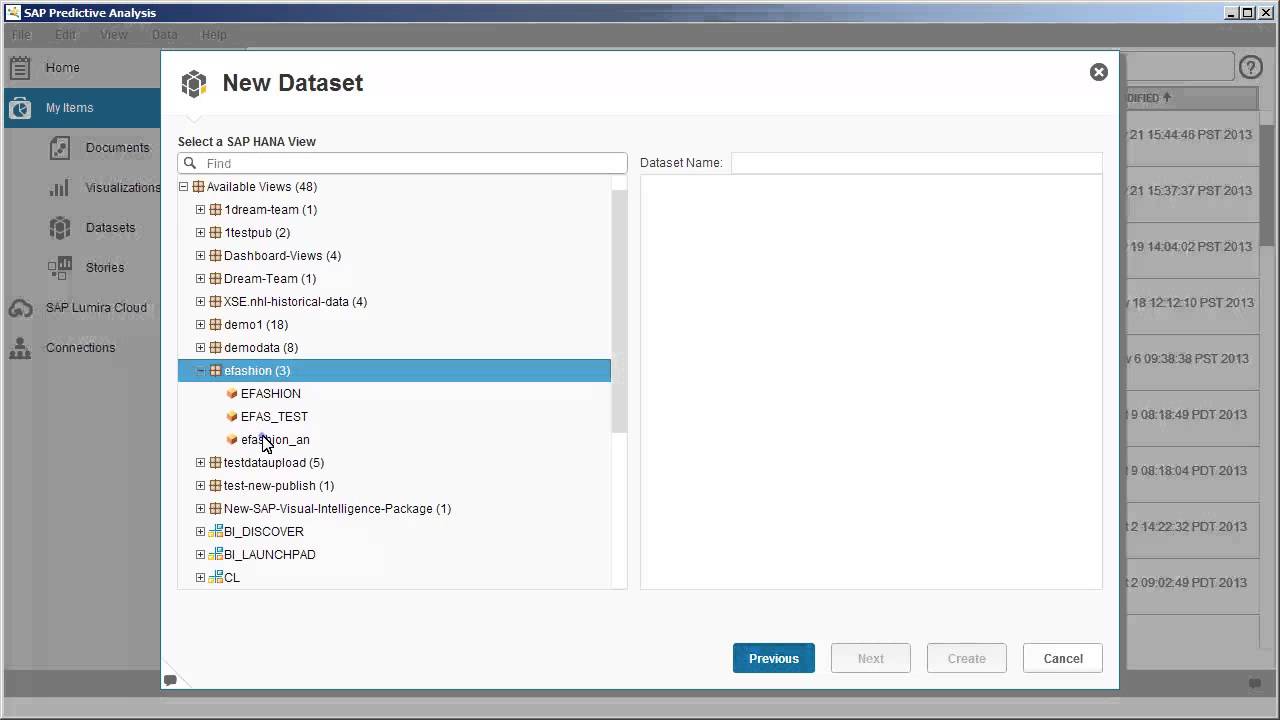The image size is (1280, 720).
Task: Click the EFASHION view cube icon
Action: click(x=232, y=394)
